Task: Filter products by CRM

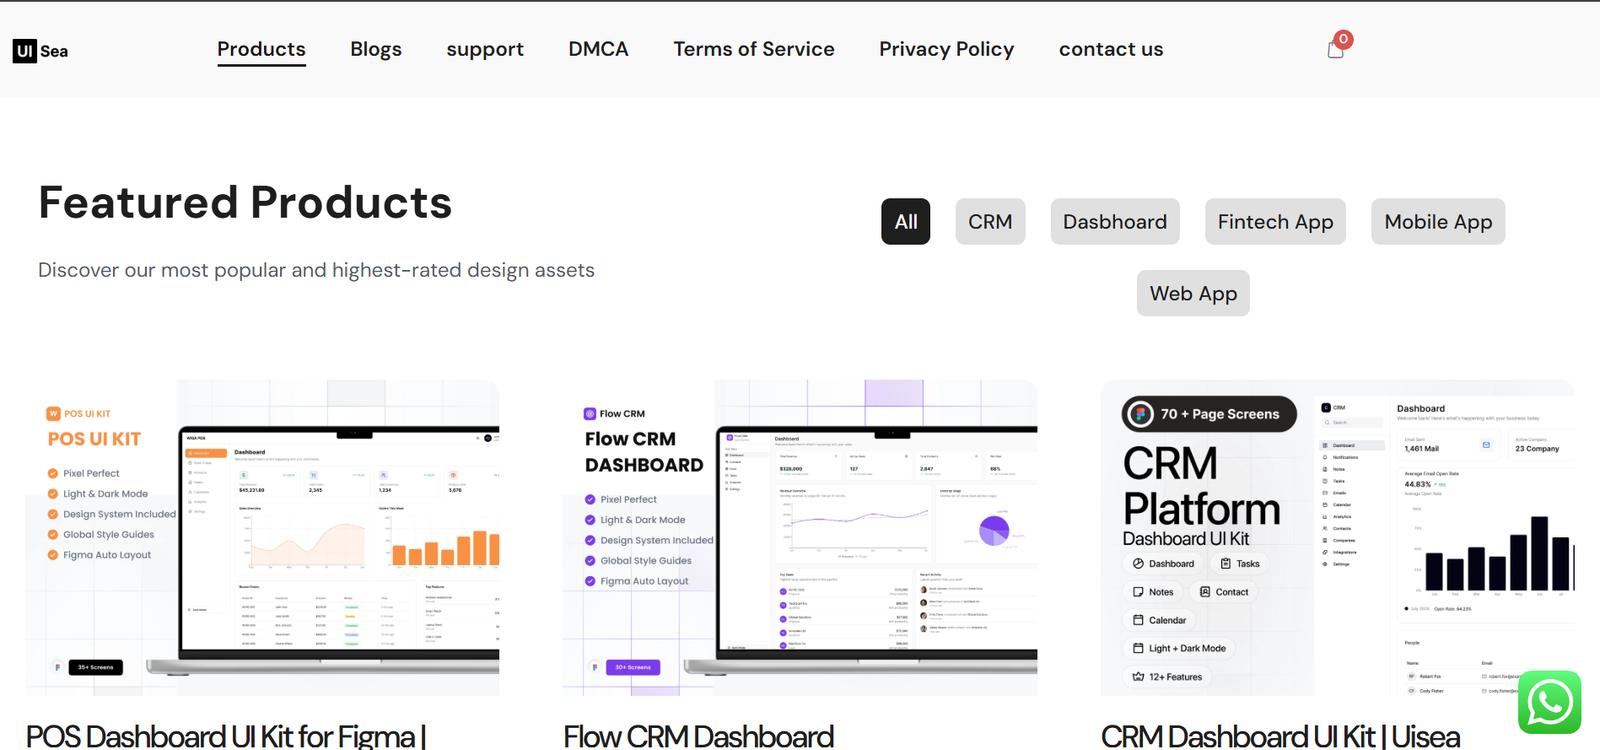Action: 990,222
